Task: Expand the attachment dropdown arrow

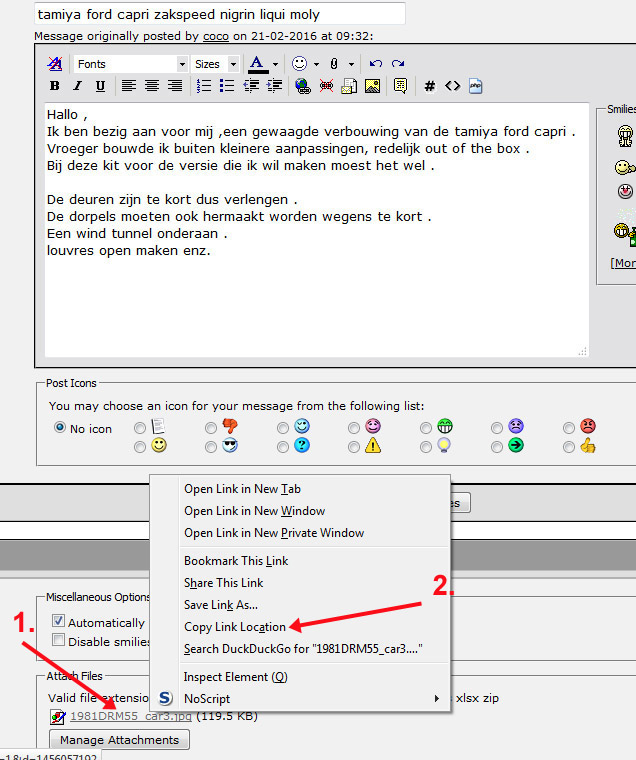Action: (x=351, y=64)
